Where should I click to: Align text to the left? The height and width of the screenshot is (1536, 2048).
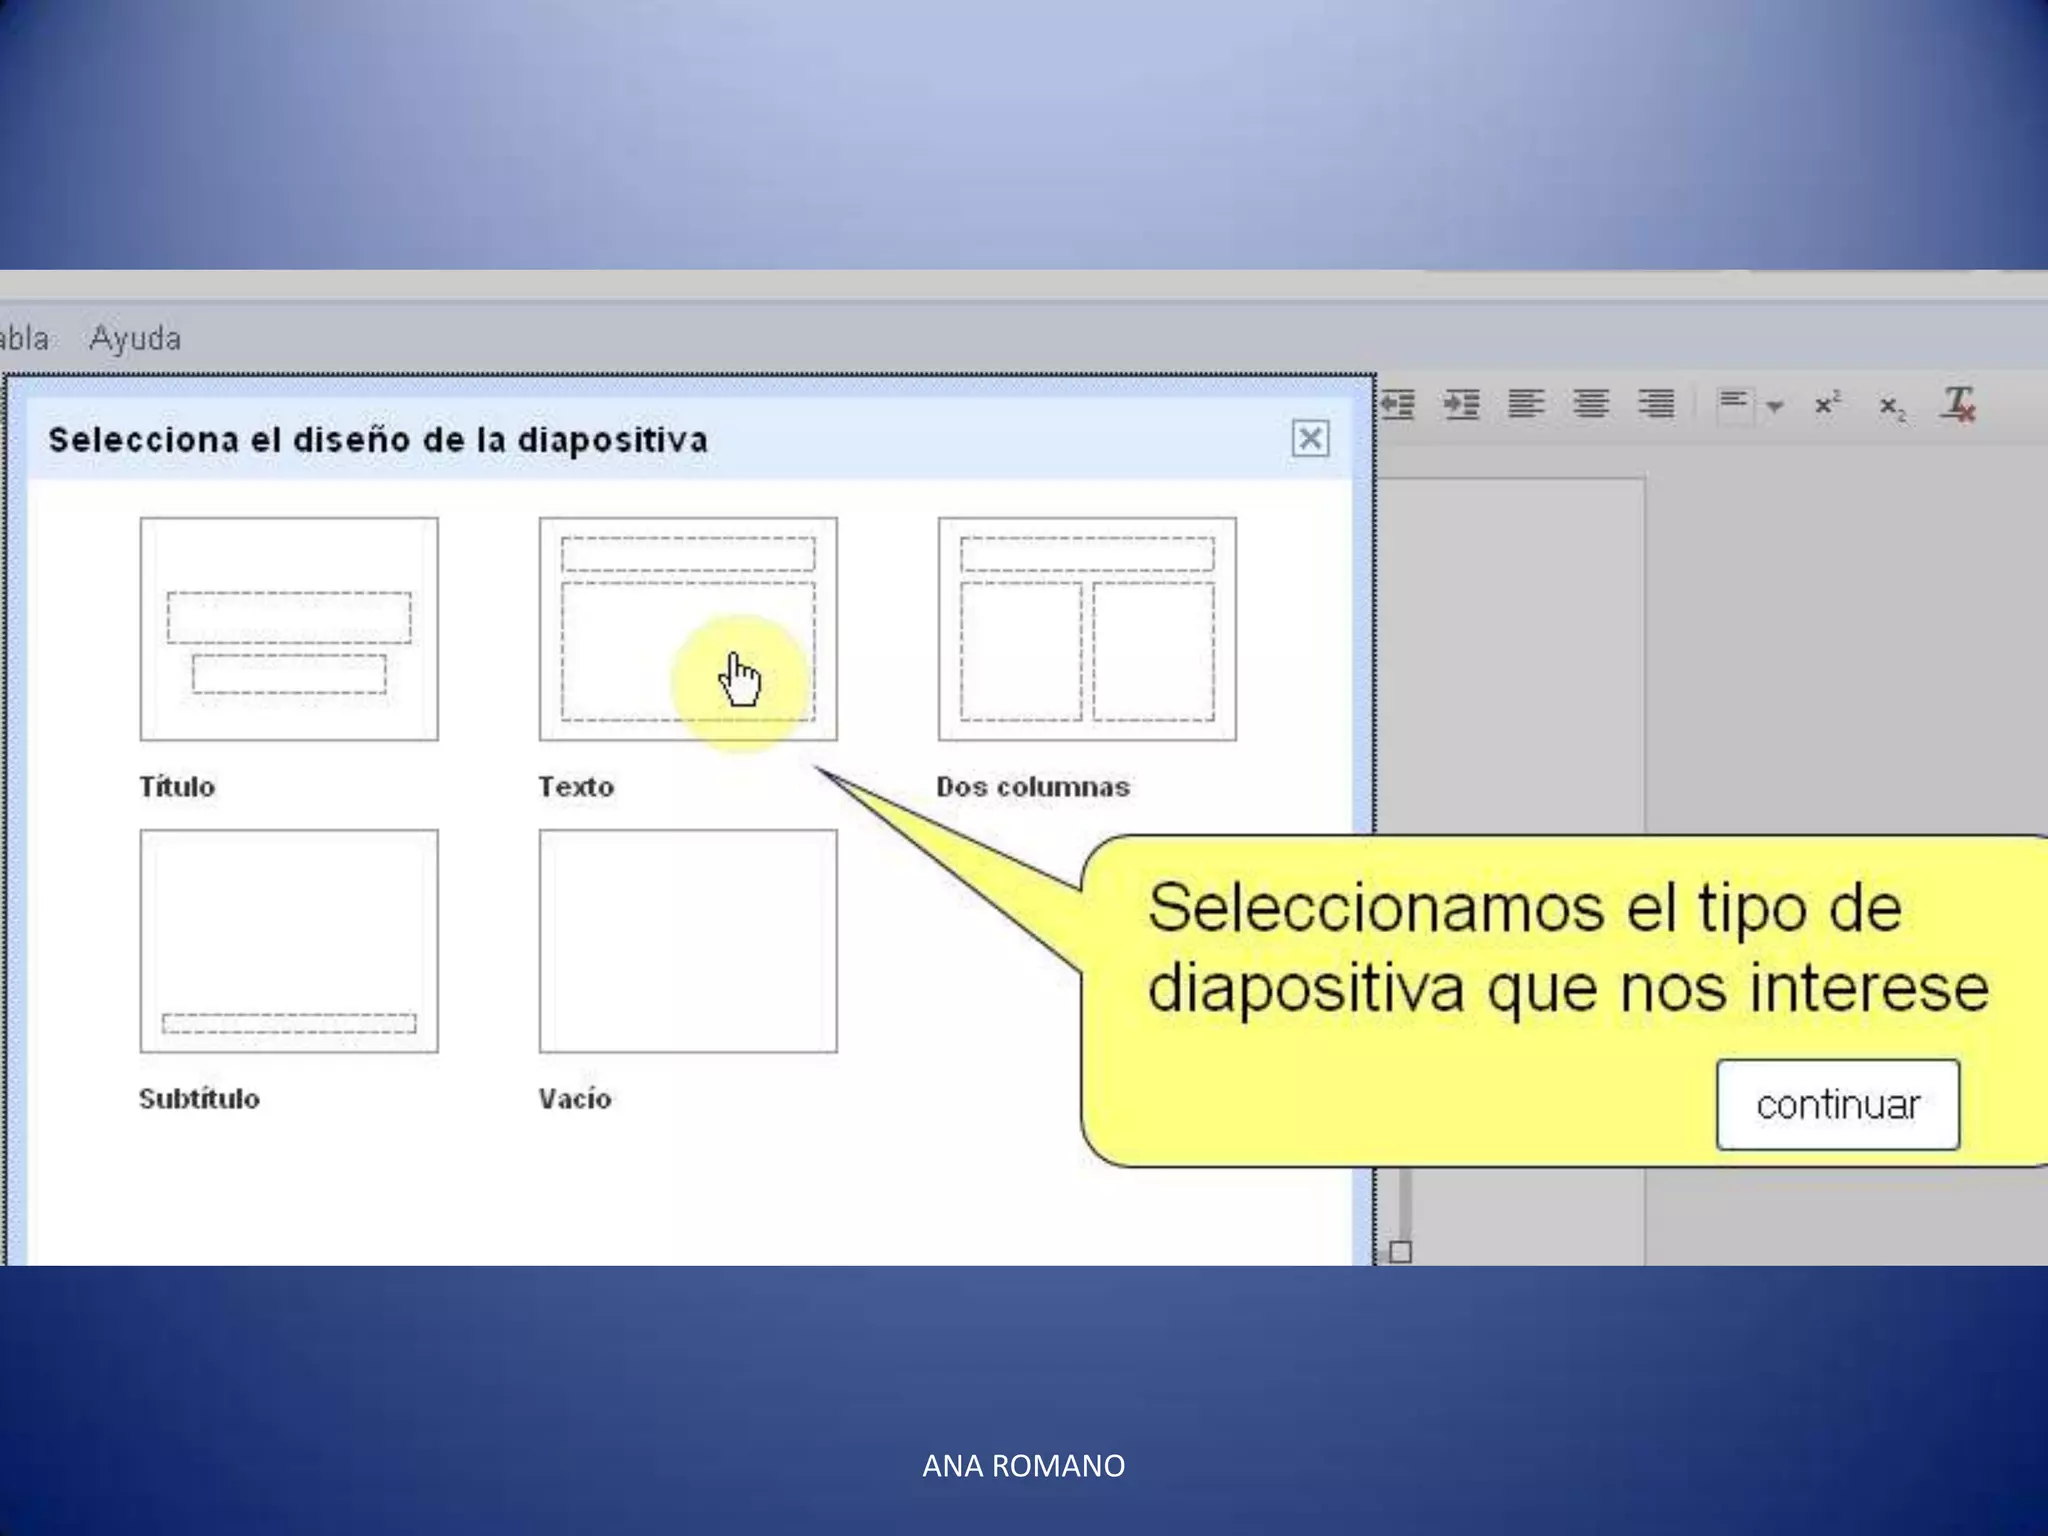pyautogui.click(x=1526, y=404)
